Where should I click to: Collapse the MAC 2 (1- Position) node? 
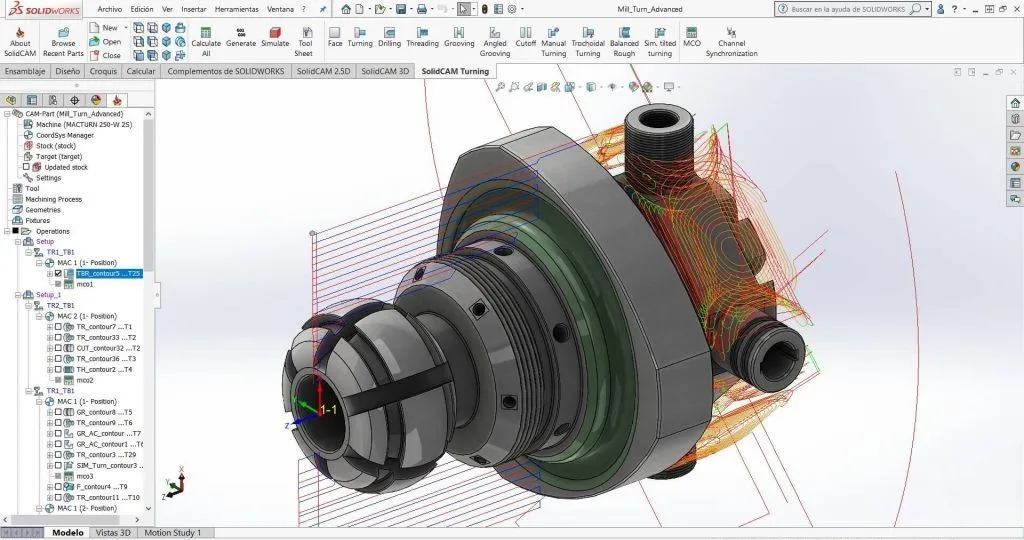[39, 316]
